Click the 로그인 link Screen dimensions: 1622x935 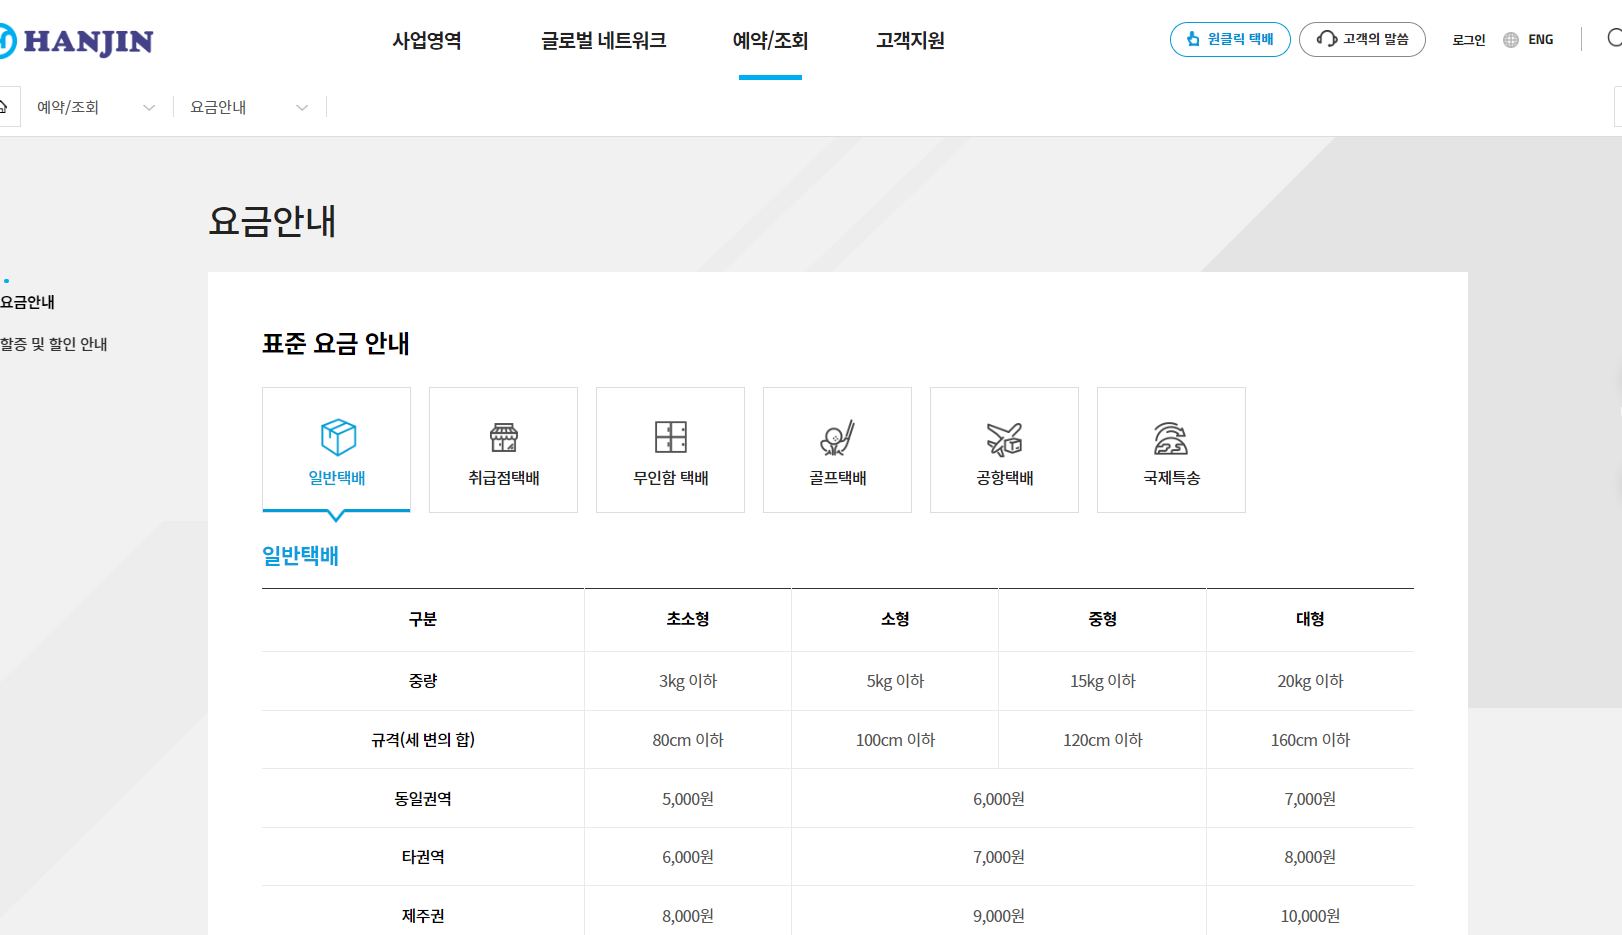1469,40
